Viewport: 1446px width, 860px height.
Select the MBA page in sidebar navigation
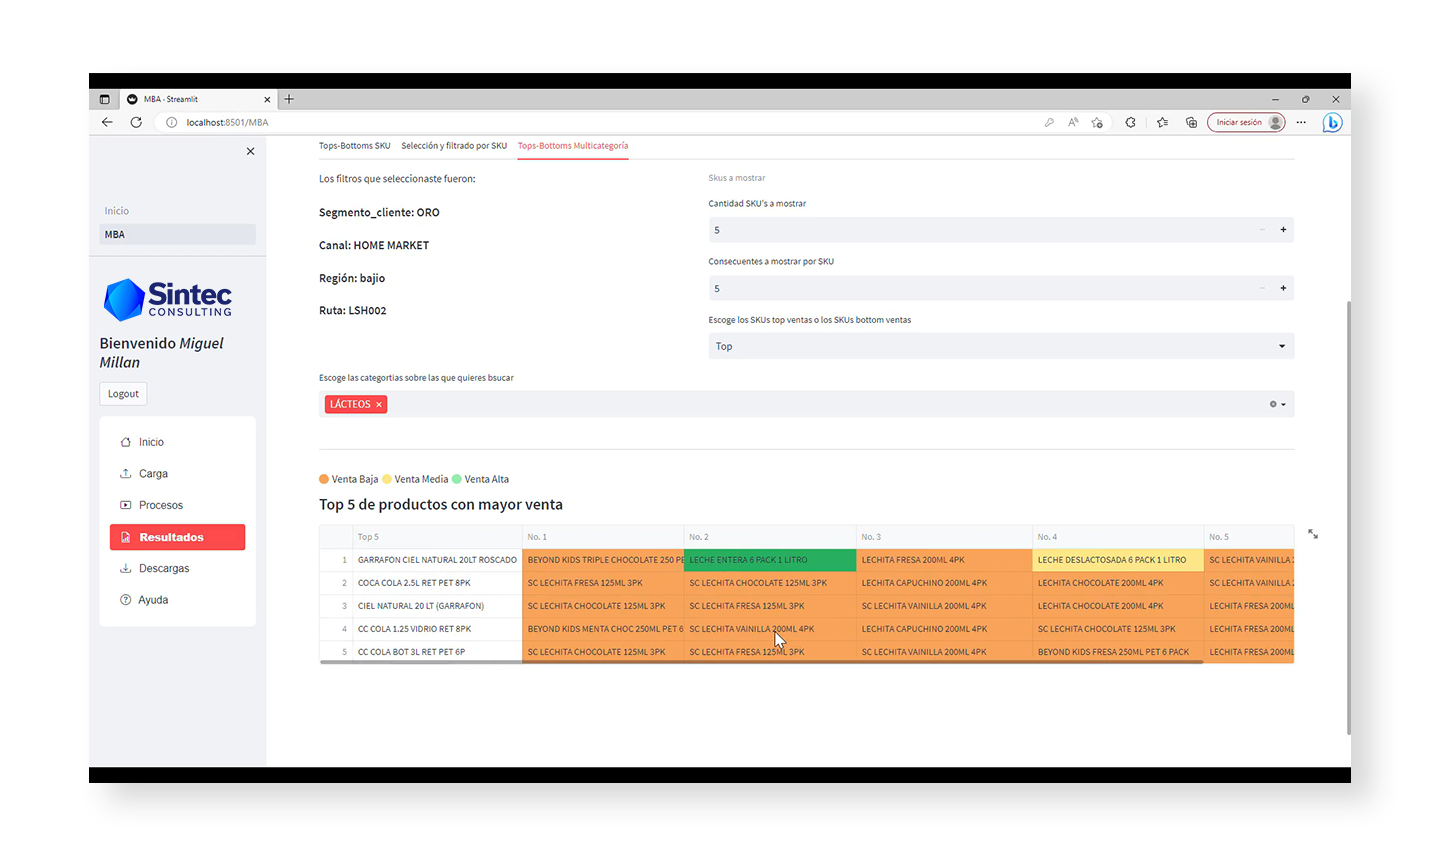pos(177,234)
